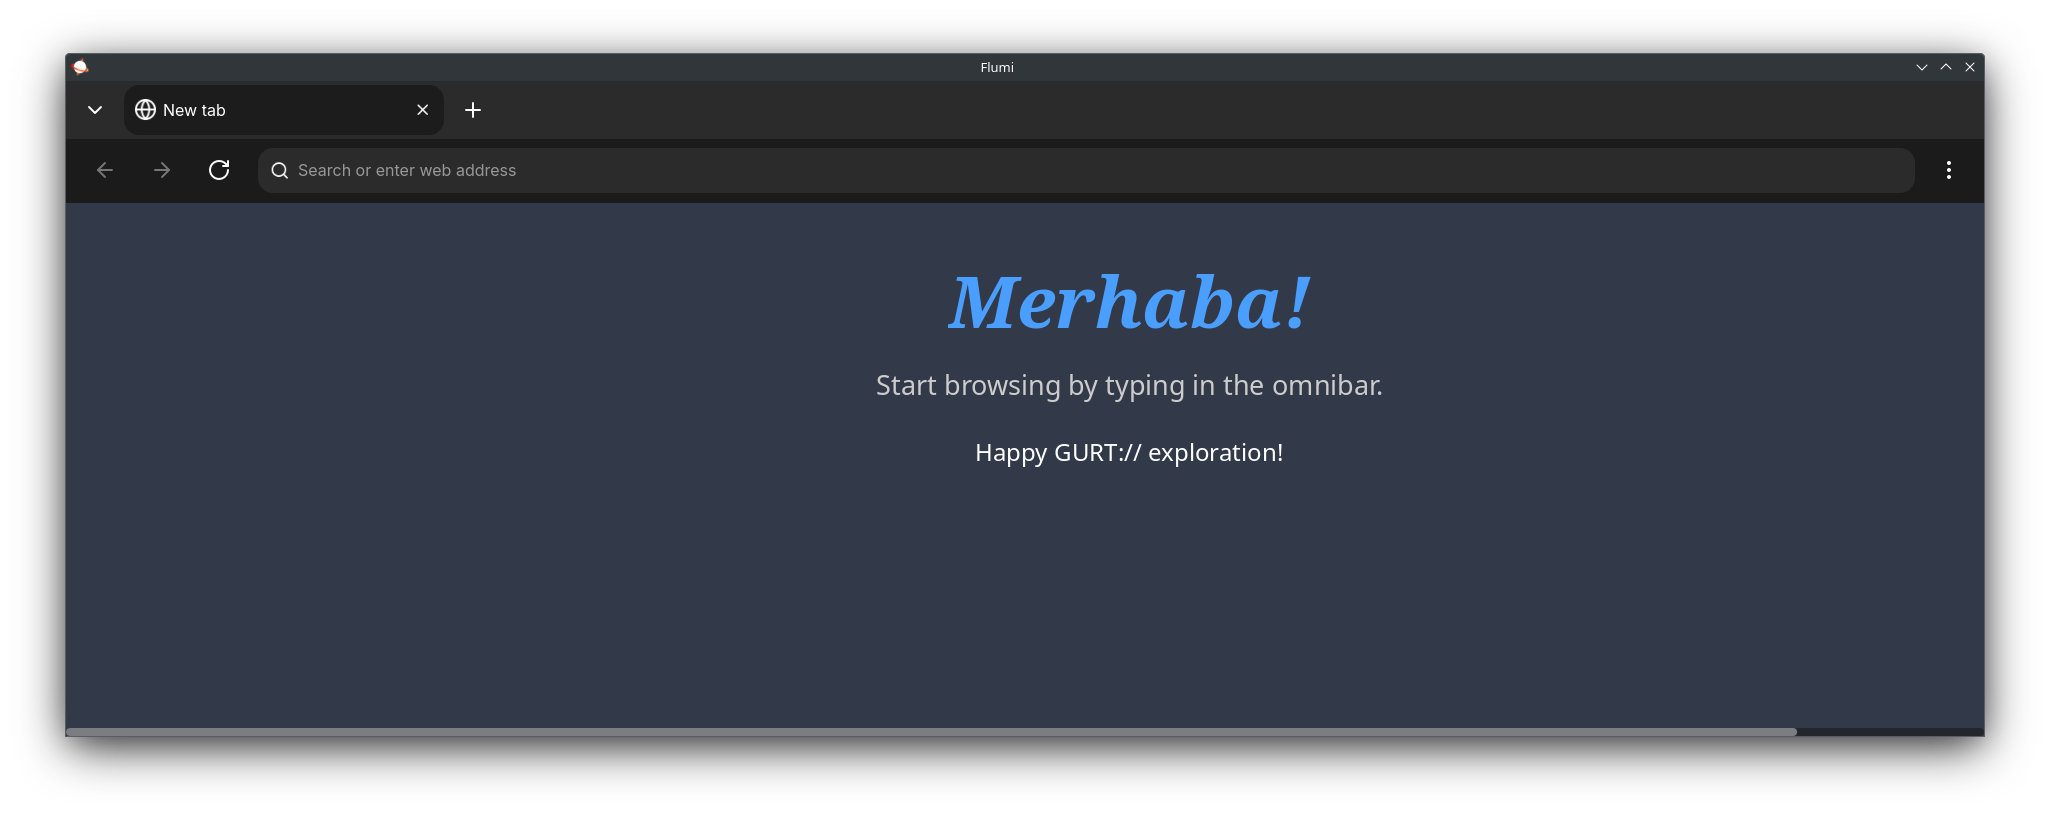Reload the current page
Image resolution: width=2050 pixels, height=814 pixels.
[219, 170]
